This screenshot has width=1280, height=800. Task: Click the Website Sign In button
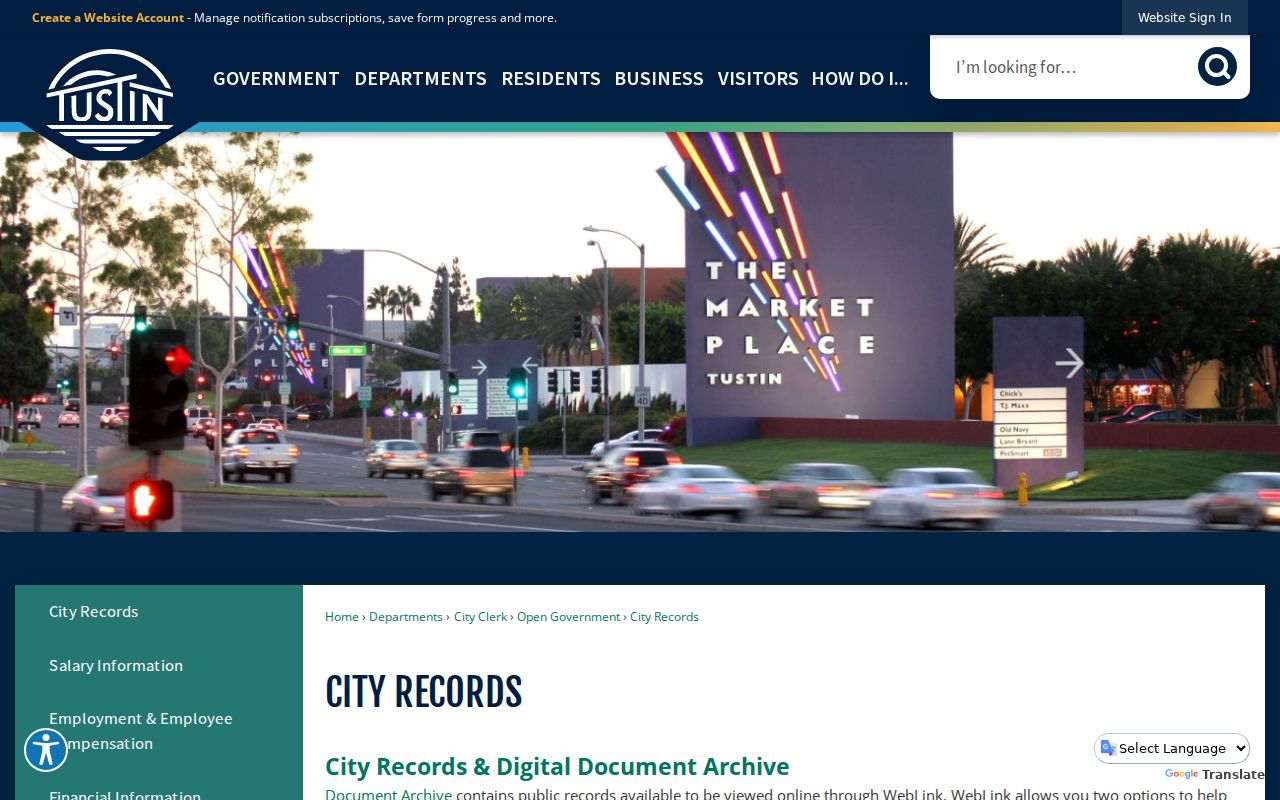tap(1184, 18)
